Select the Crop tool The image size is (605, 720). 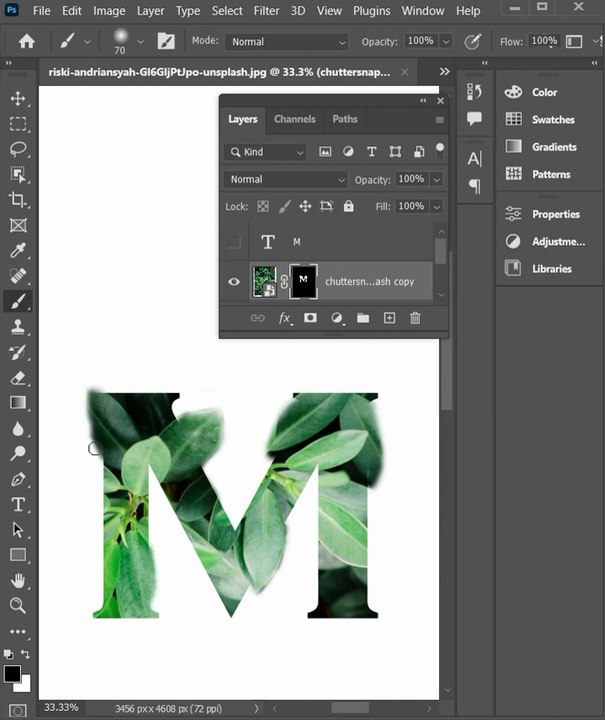[x=18, y=200]
